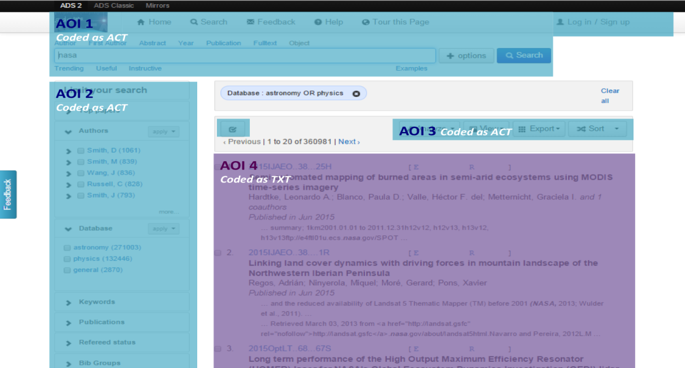Open the Sort dropdown caret
This screenshot has width=685, height=368.
(x=617, y=128)
